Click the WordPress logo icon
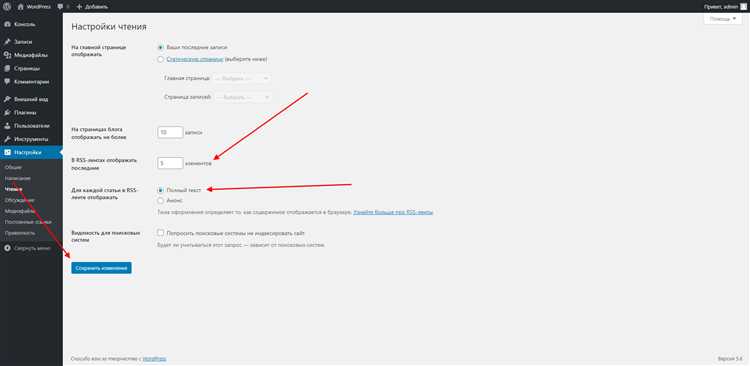 pyautogui.click(x=7, y=7)
